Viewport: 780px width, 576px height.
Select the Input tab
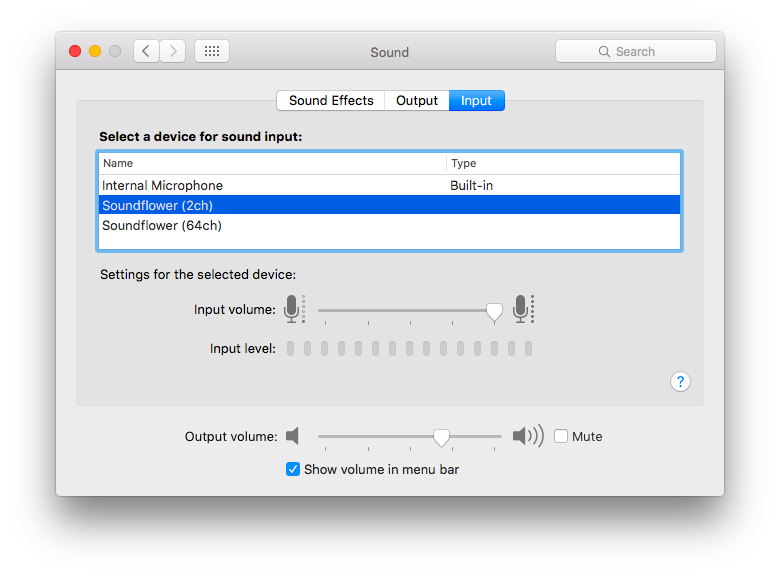(476, 100)
